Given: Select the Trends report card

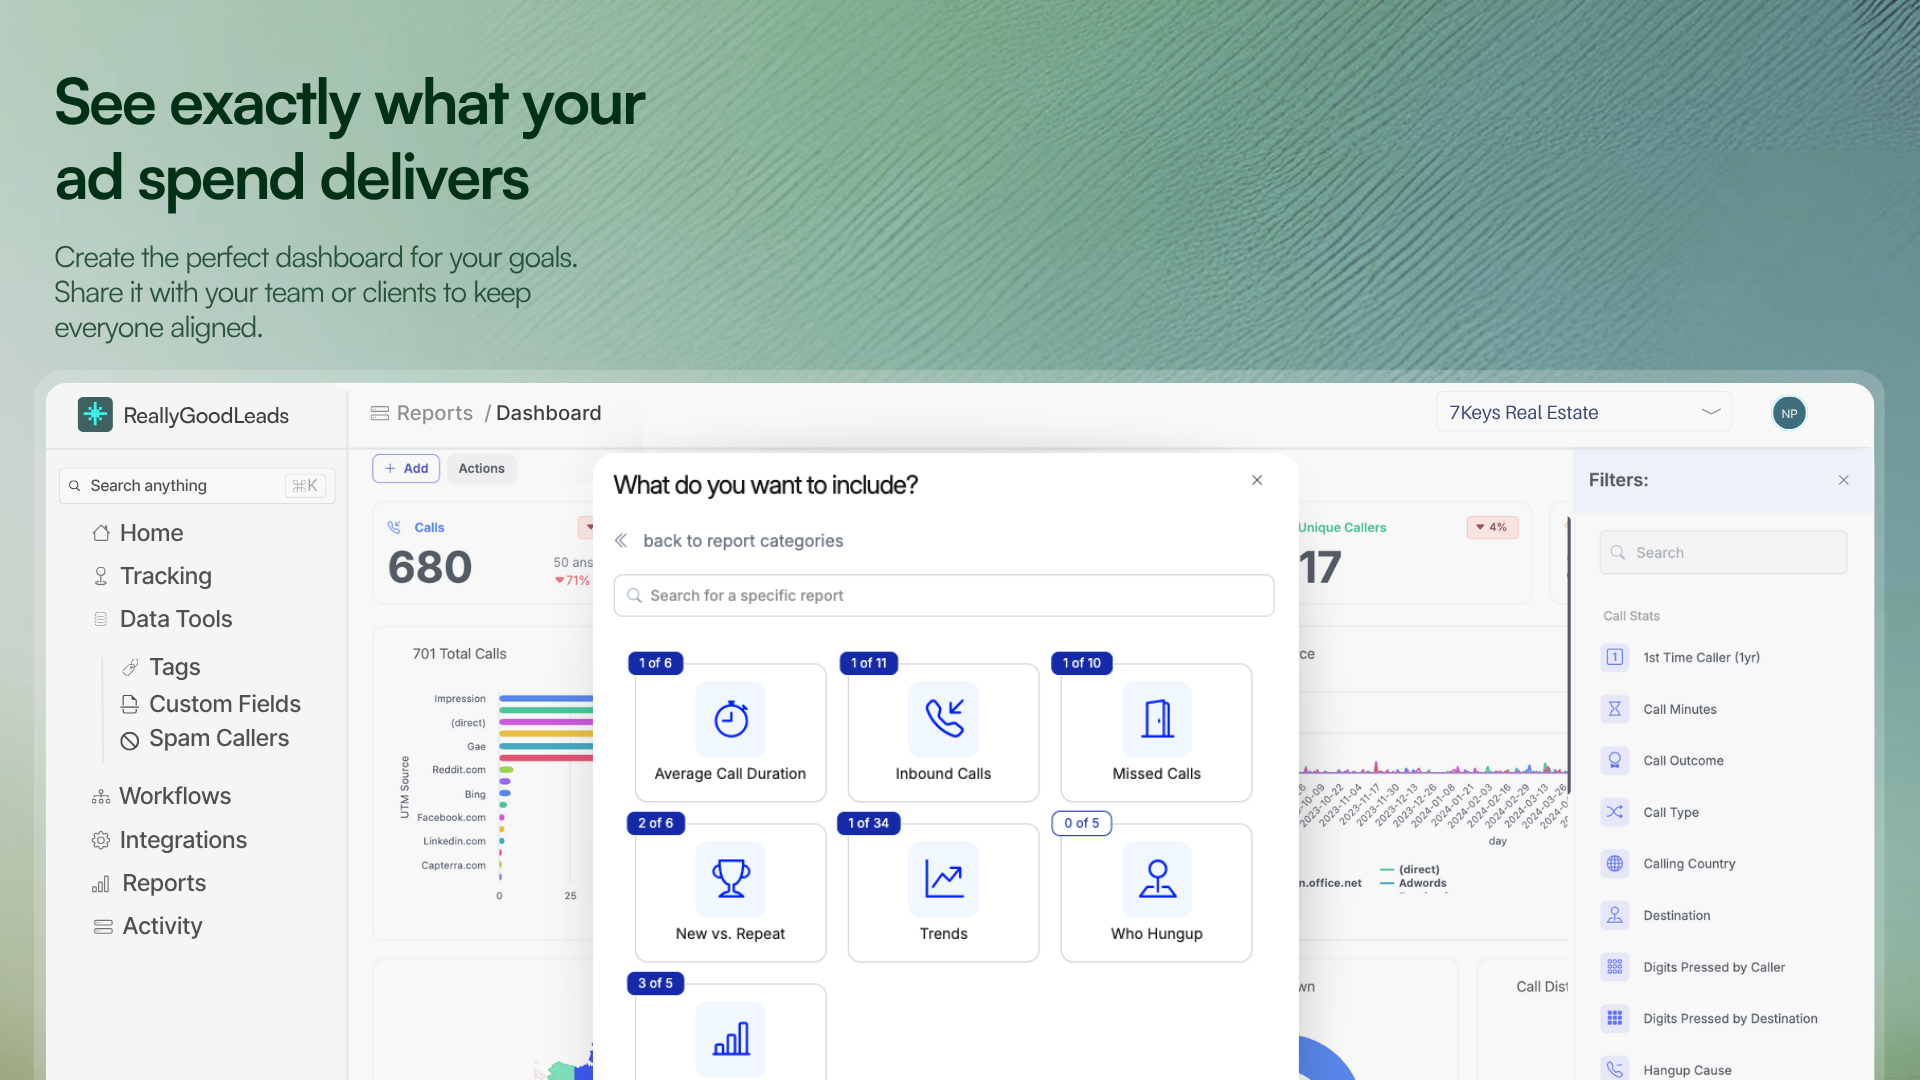Looking at the screenshot, I should (943, 893).
